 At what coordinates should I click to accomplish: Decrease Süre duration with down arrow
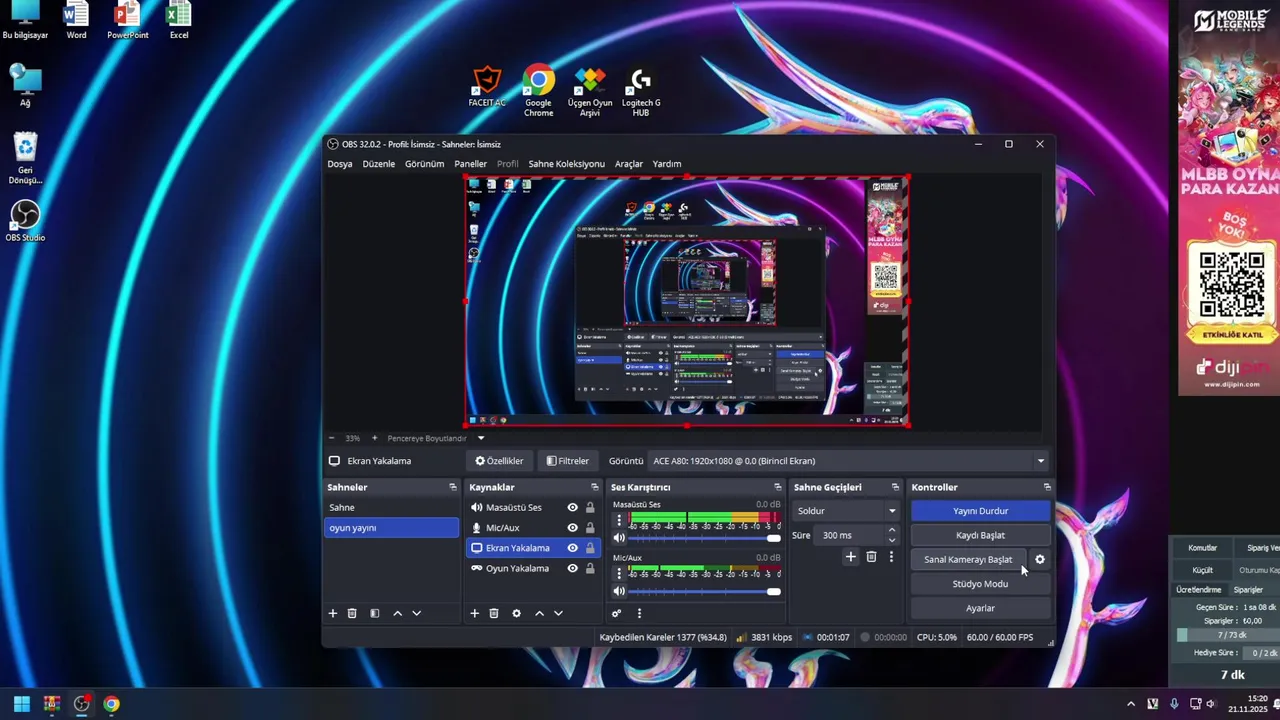point(892,540)
